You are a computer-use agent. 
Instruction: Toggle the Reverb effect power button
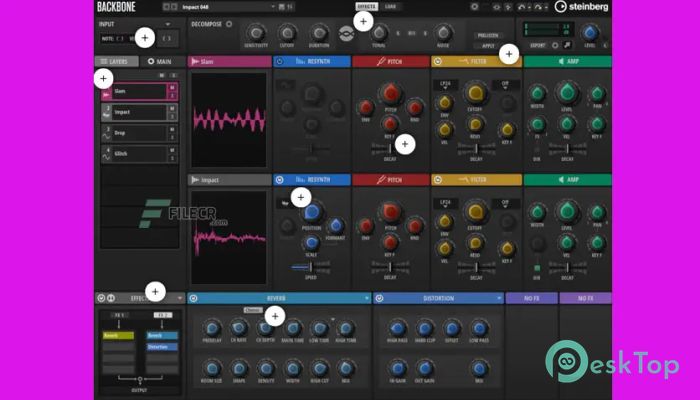[194, 298]
